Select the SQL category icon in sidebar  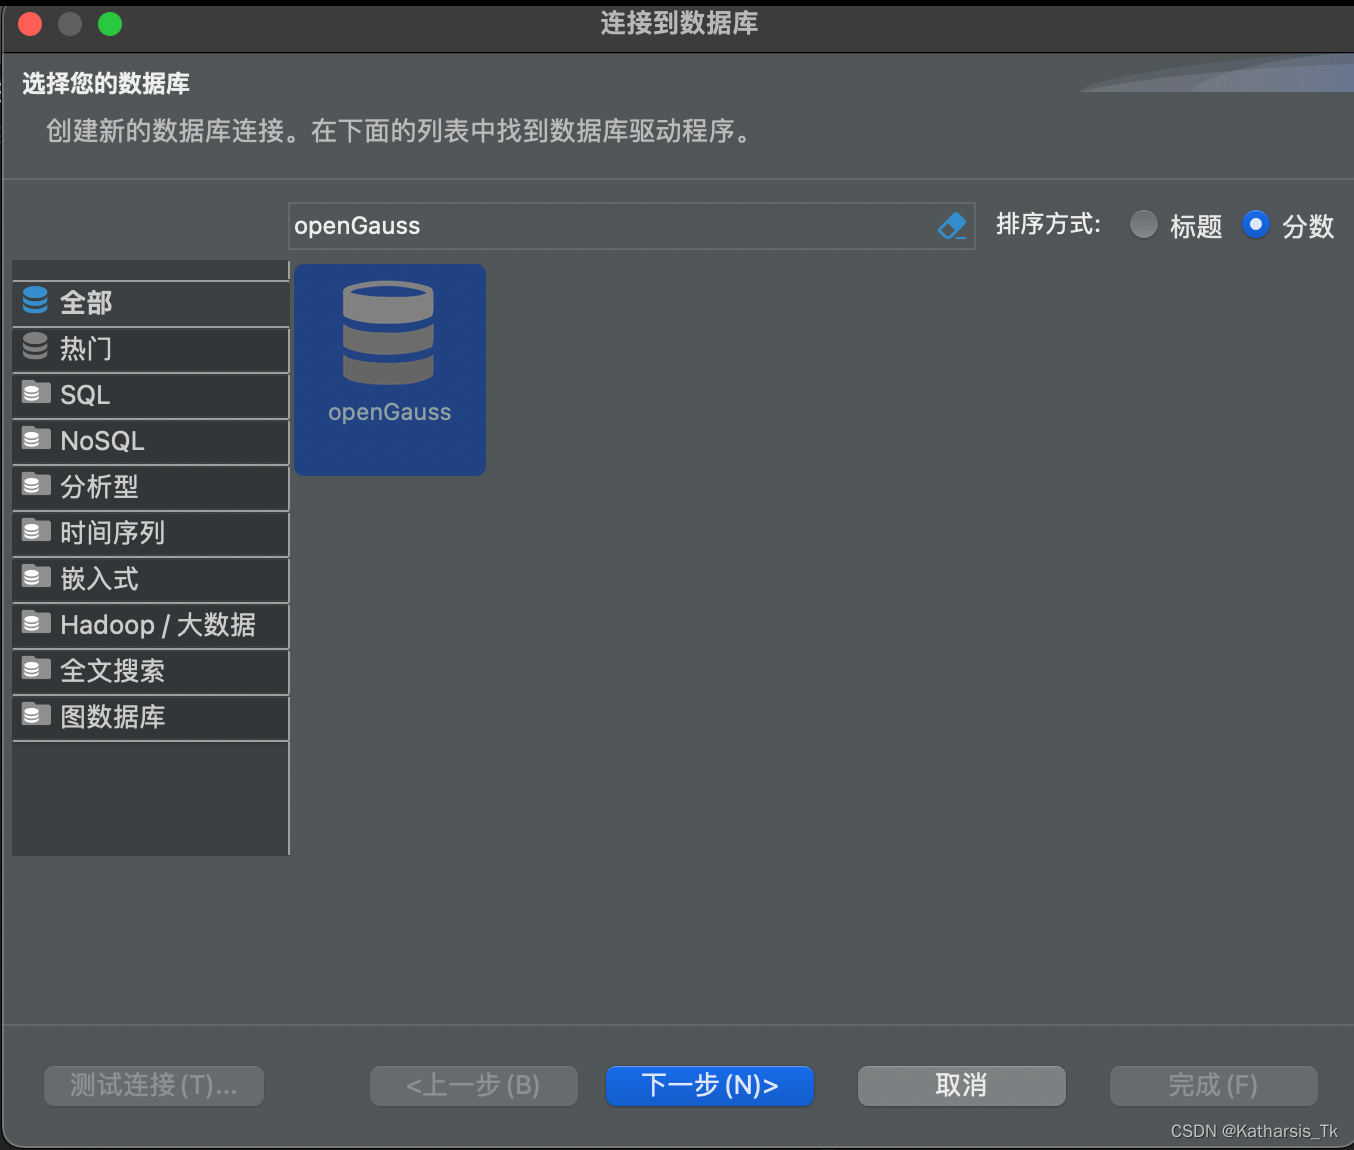click(x=35, y=392)
